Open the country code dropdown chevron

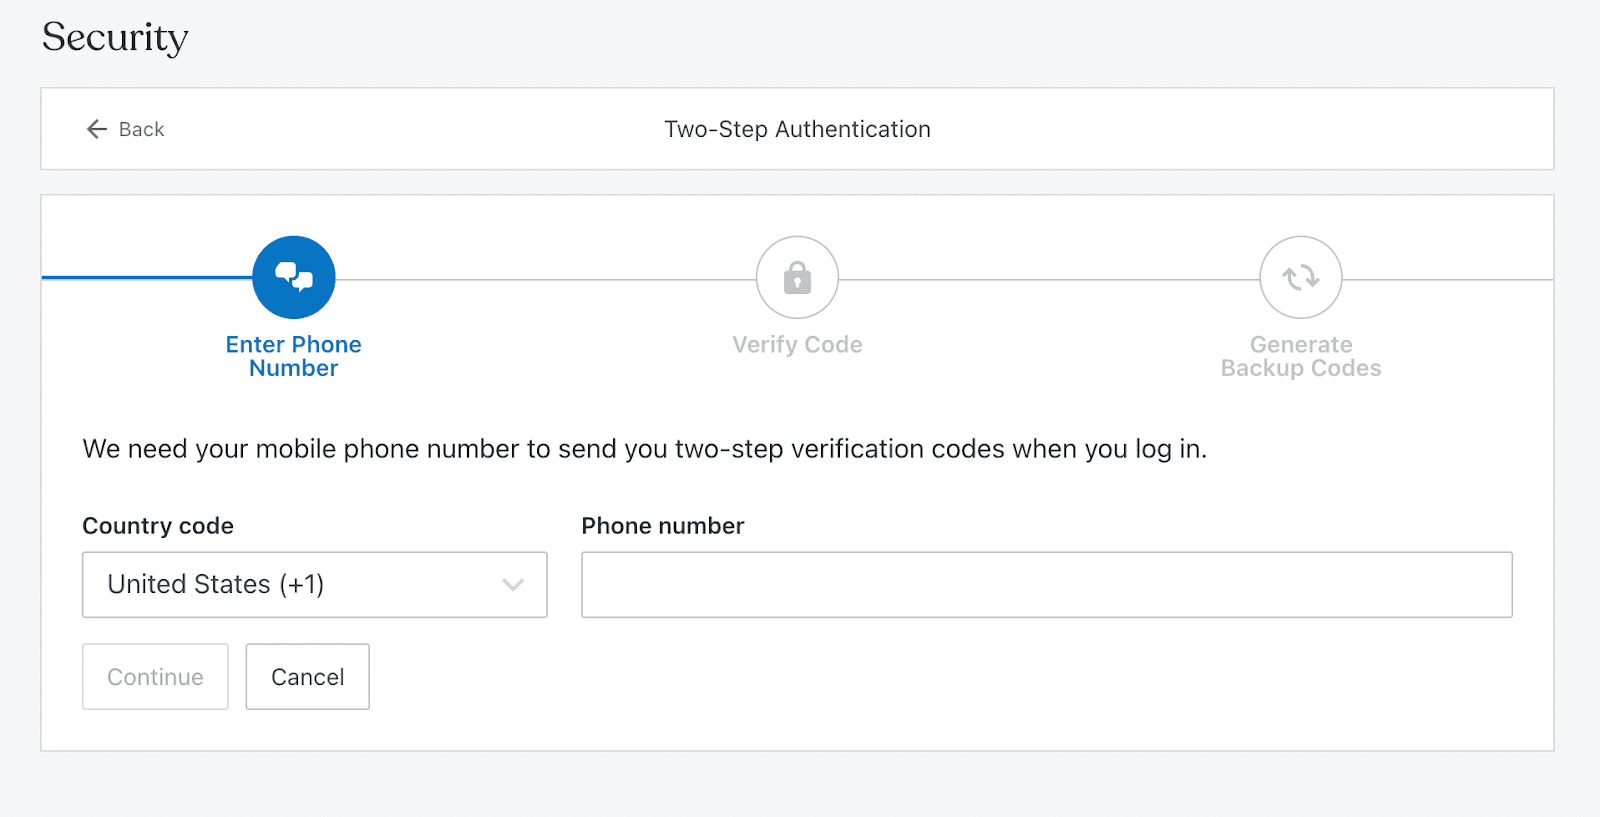point(513,585)
